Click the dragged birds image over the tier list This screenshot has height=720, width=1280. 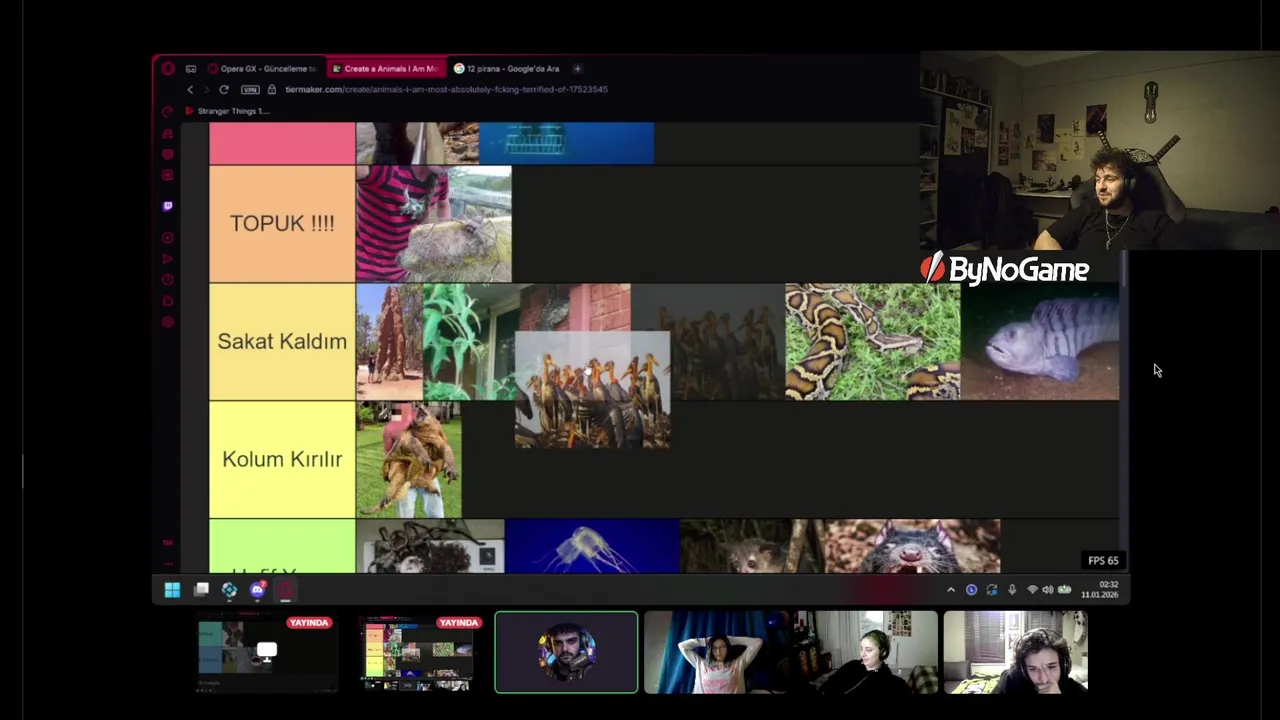(x=592, y=390)
